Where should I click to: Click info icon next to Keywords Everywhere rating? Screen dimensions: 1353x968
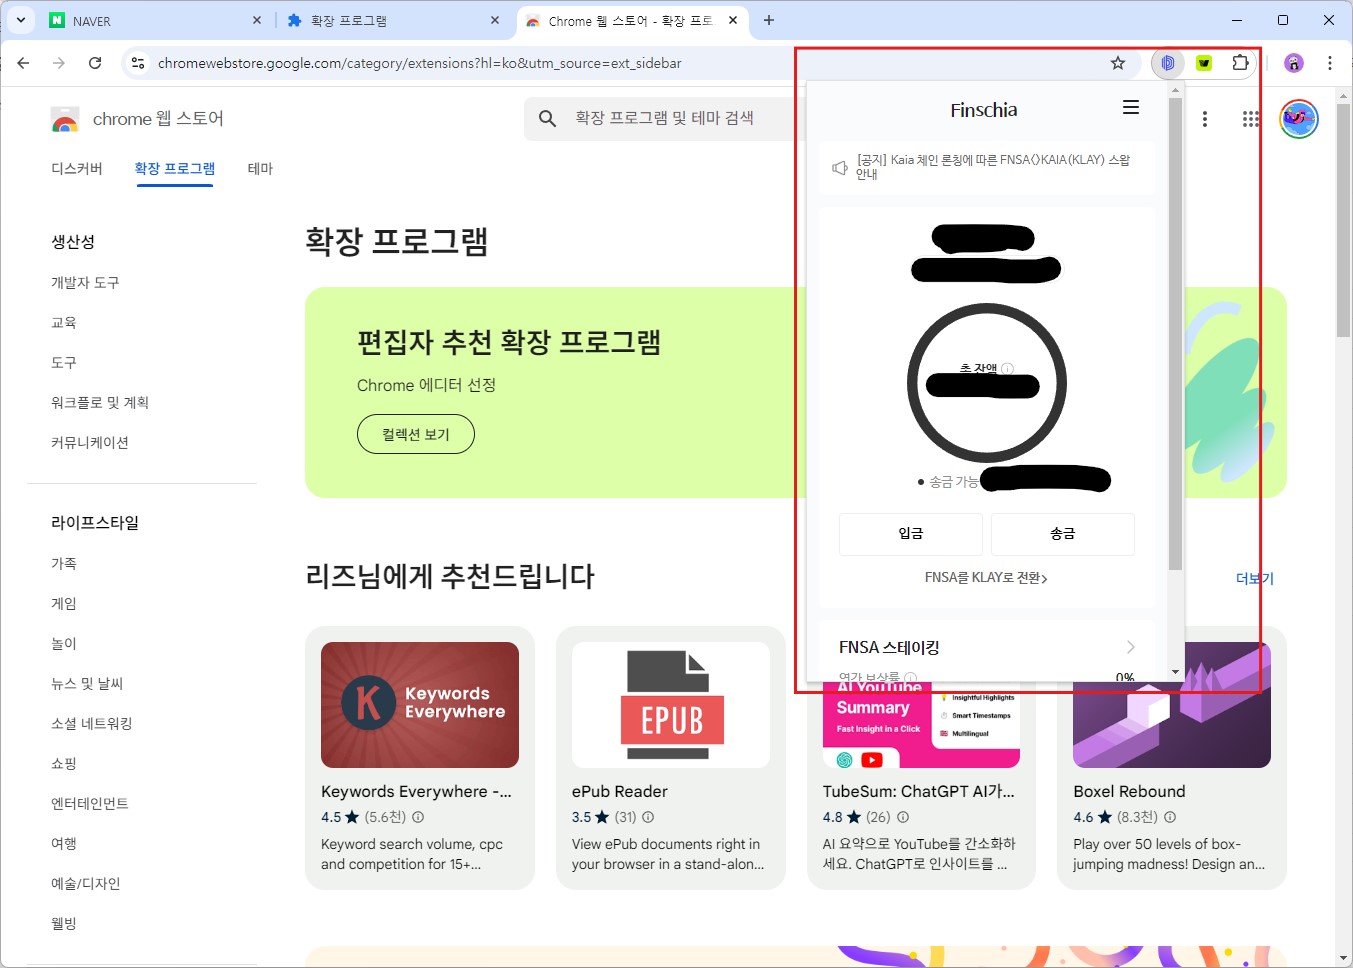coord(418,817)
